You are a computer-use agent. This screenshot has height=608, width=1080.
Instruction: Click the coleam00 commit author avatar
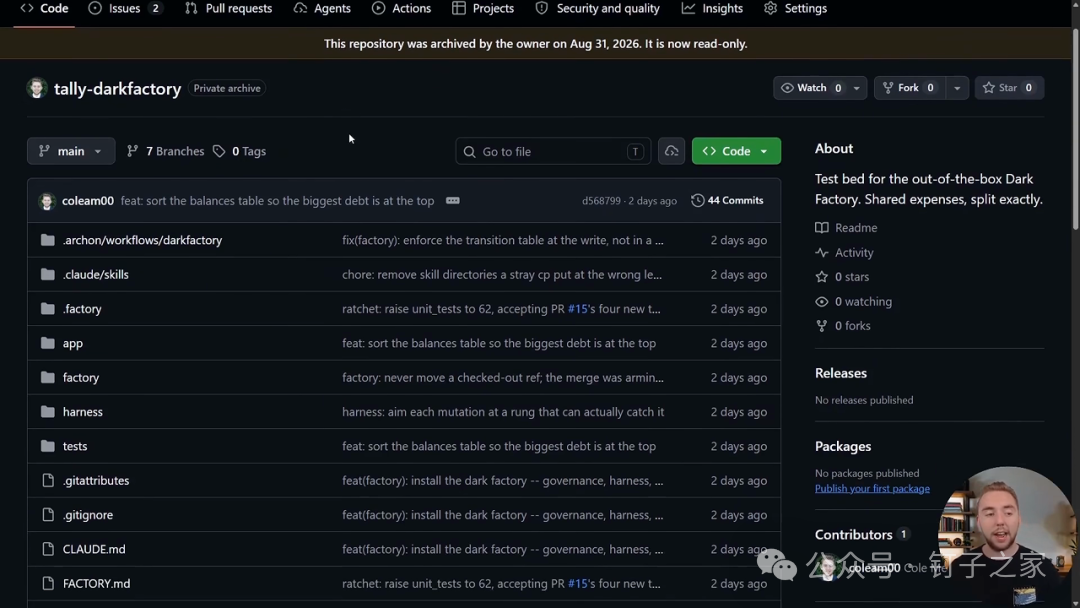[47, 200]
